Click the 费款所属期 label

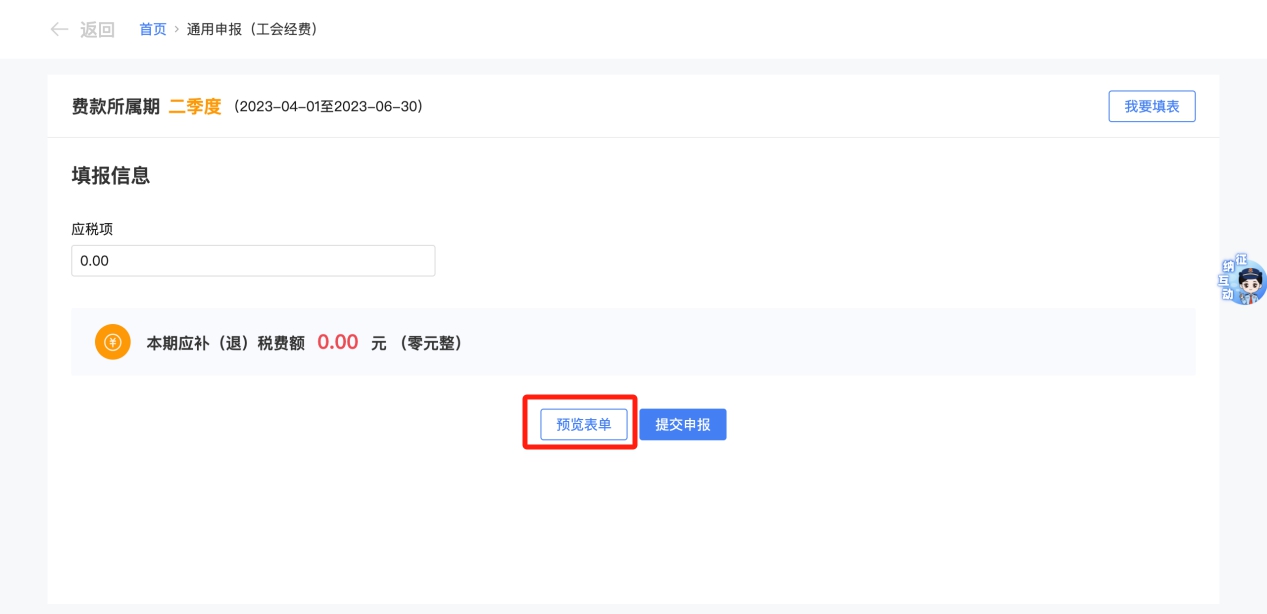(115, 106)
